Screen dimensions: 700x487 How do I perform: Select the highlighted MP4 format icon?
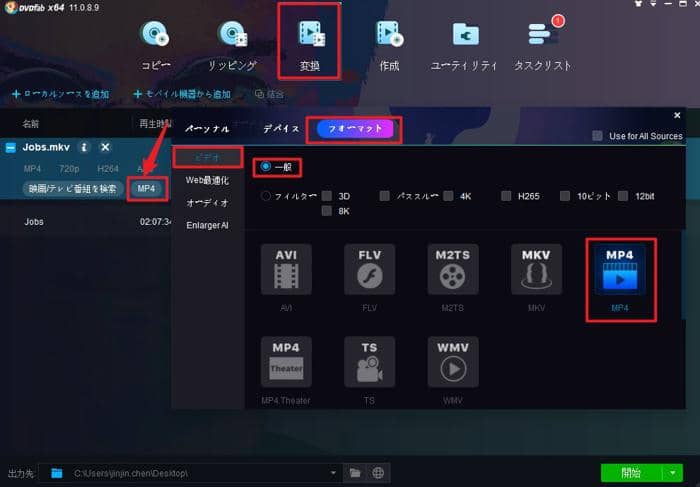pos(620,269)
